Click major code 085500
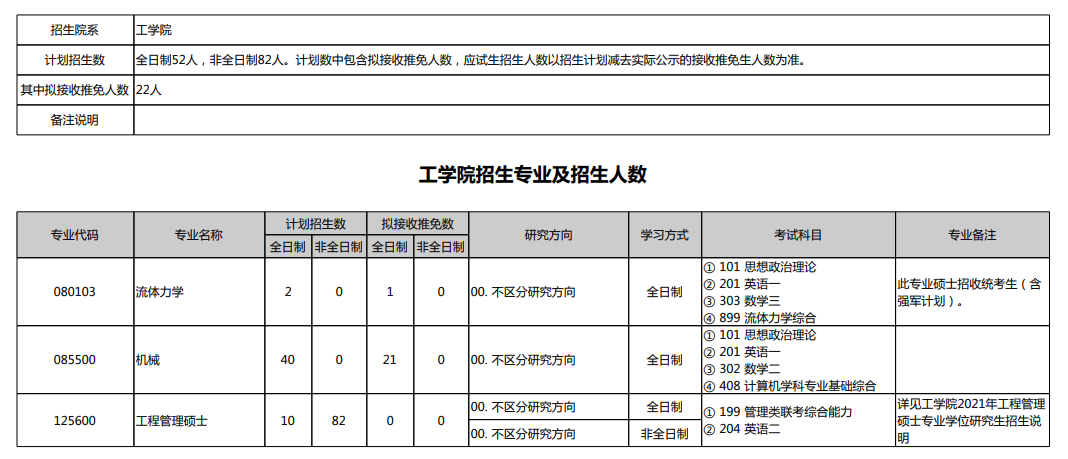 (75, 360)
